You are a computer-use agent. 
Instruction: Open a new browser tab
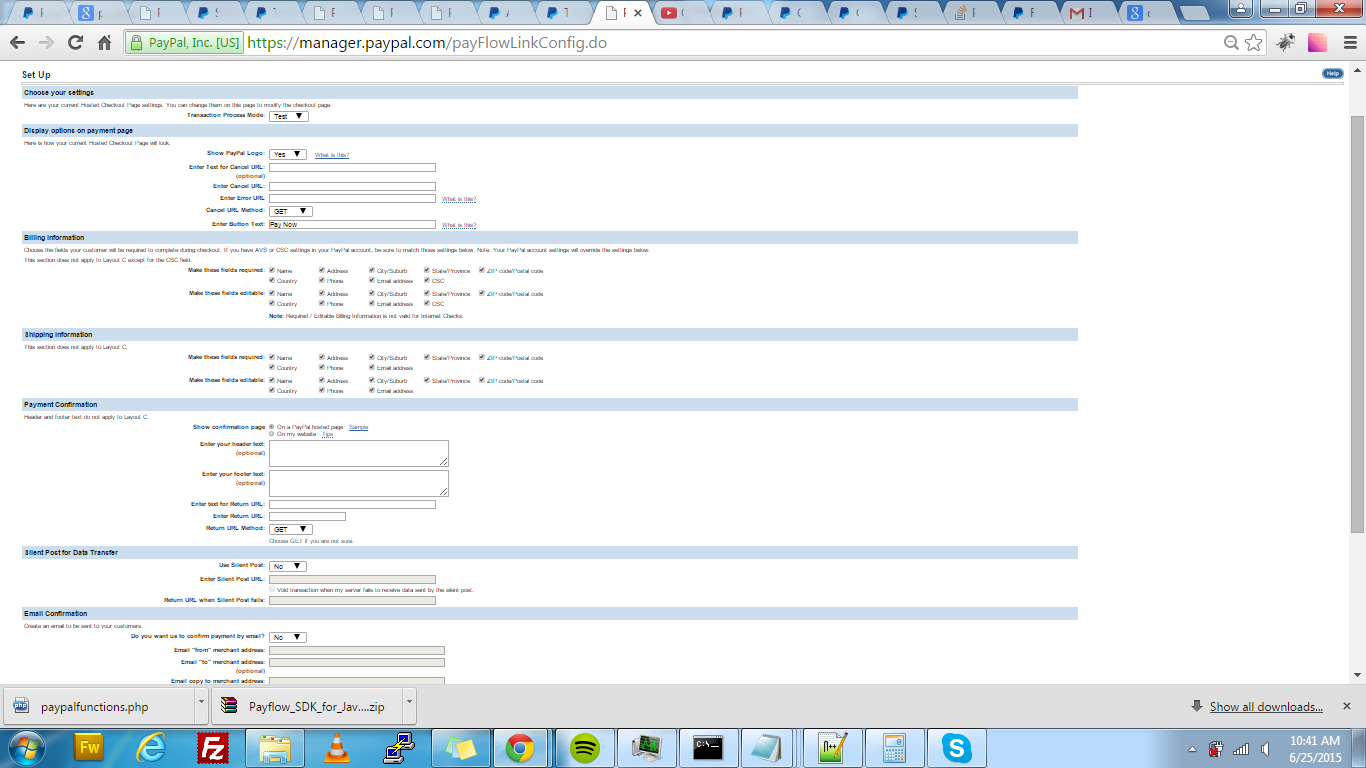pyautogui.click(x=1194, y=14)
